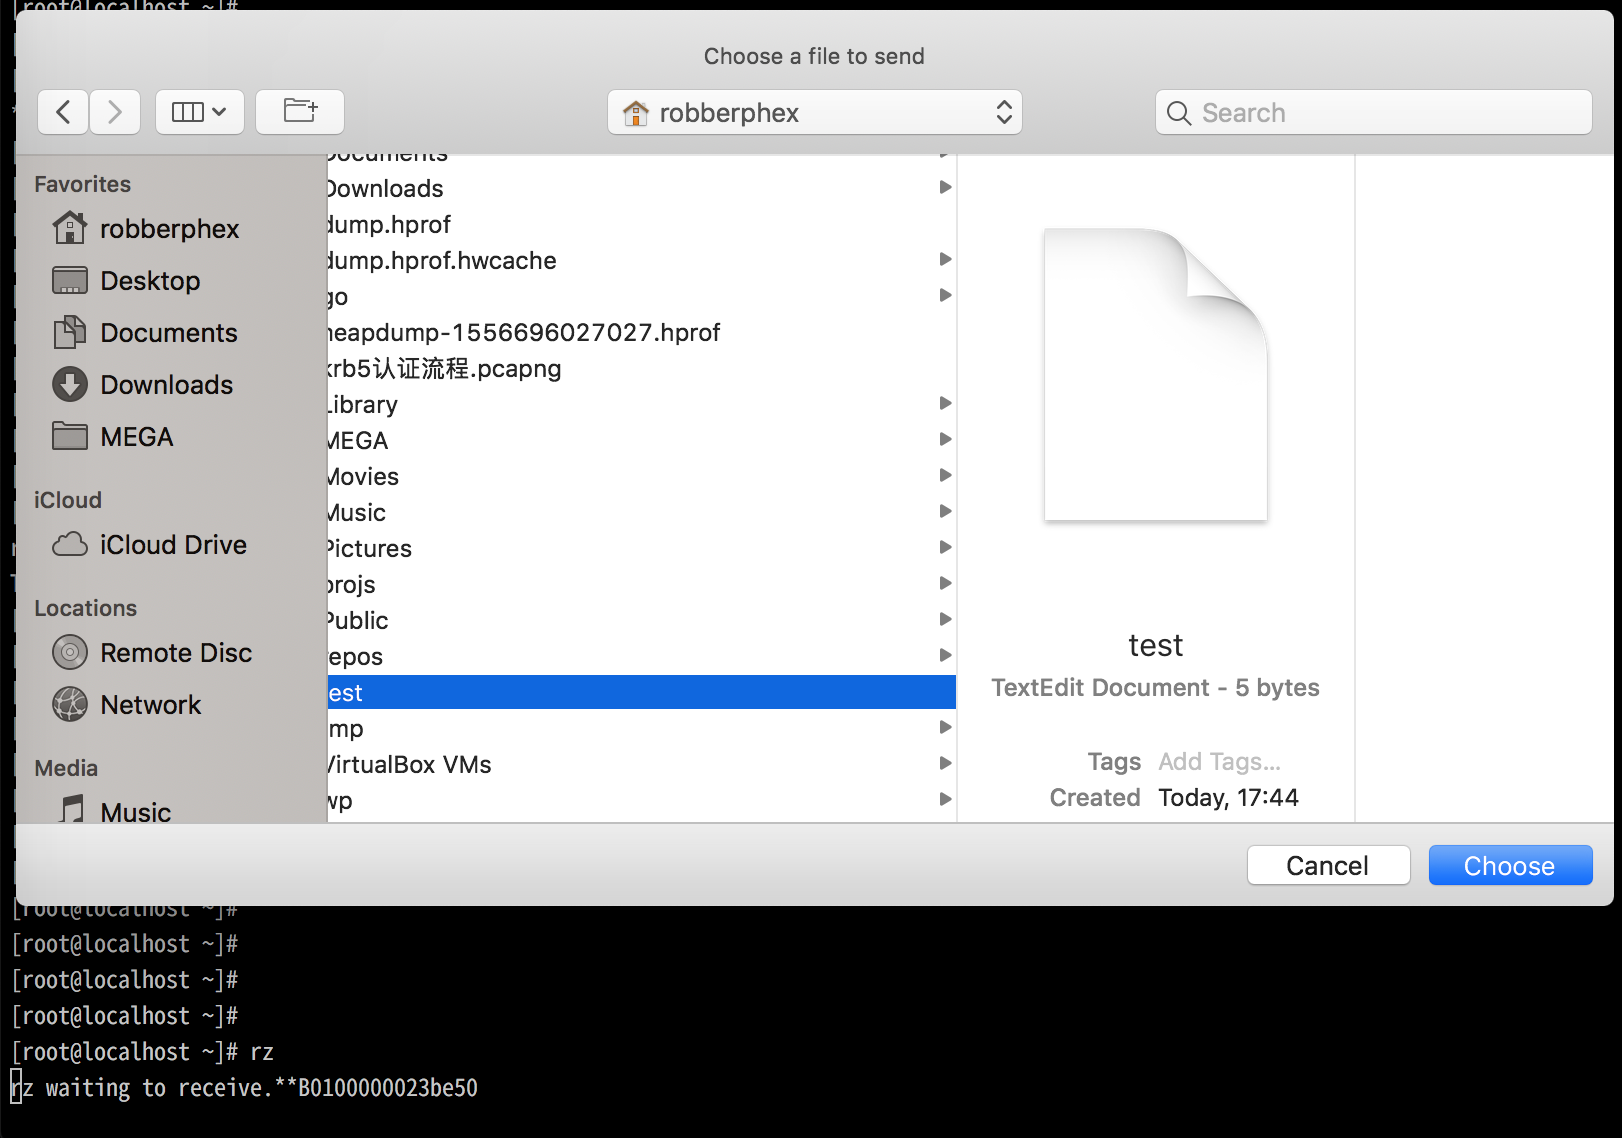The height and width of the screenshot is (1138, 1622).
Task: Open iCloud Drive in sidebar
Action: 172,545
